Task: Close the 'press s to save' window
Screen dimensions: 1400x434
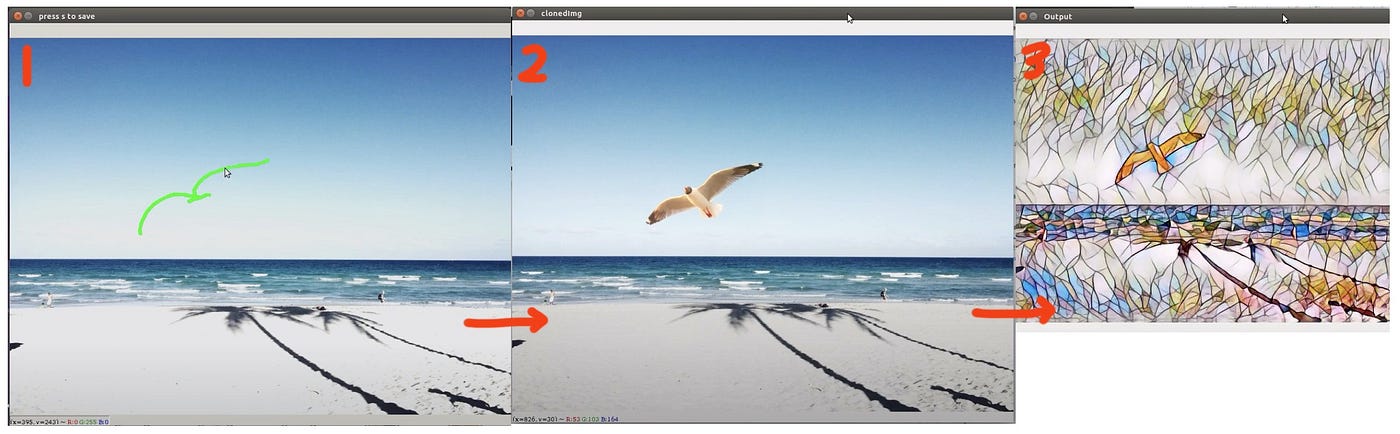Action: [17, 16]
